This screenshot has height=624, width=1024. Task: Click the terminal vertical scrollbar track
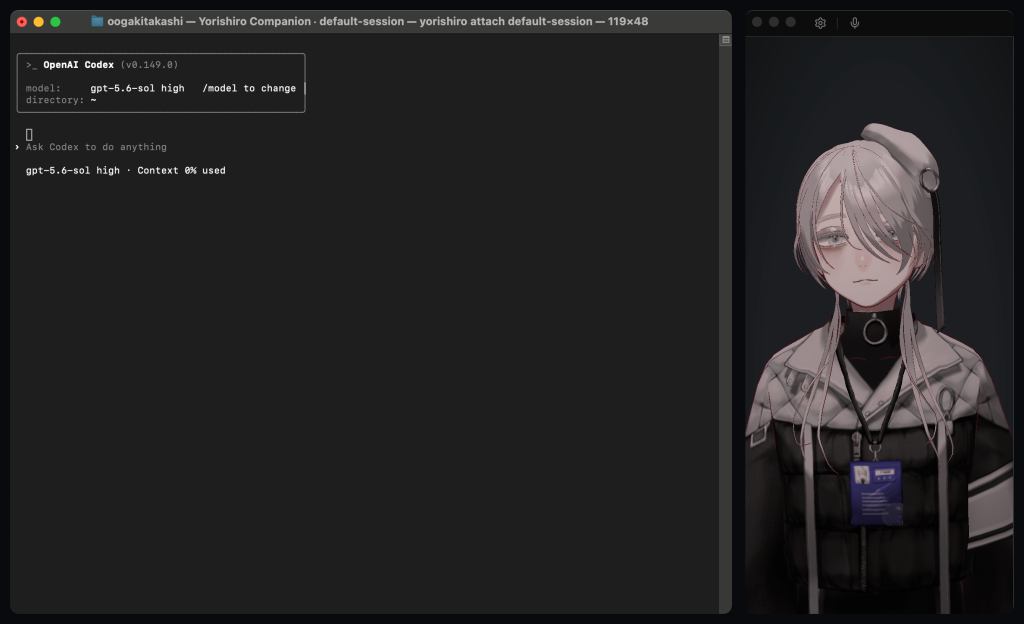(x=725, y=326)
